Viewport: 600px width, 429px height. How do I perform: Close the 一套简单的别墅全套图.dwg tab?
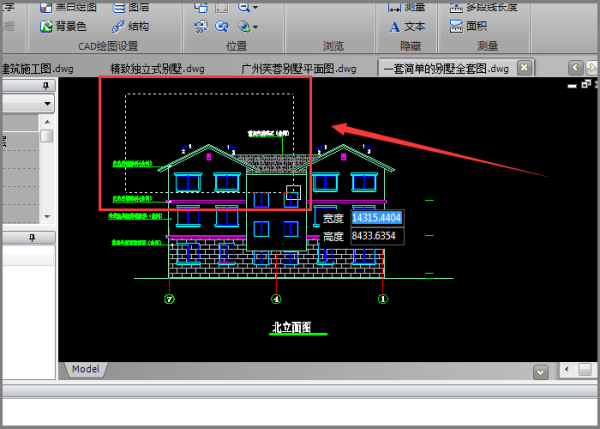pyautogui.click(x=523, y=68)
